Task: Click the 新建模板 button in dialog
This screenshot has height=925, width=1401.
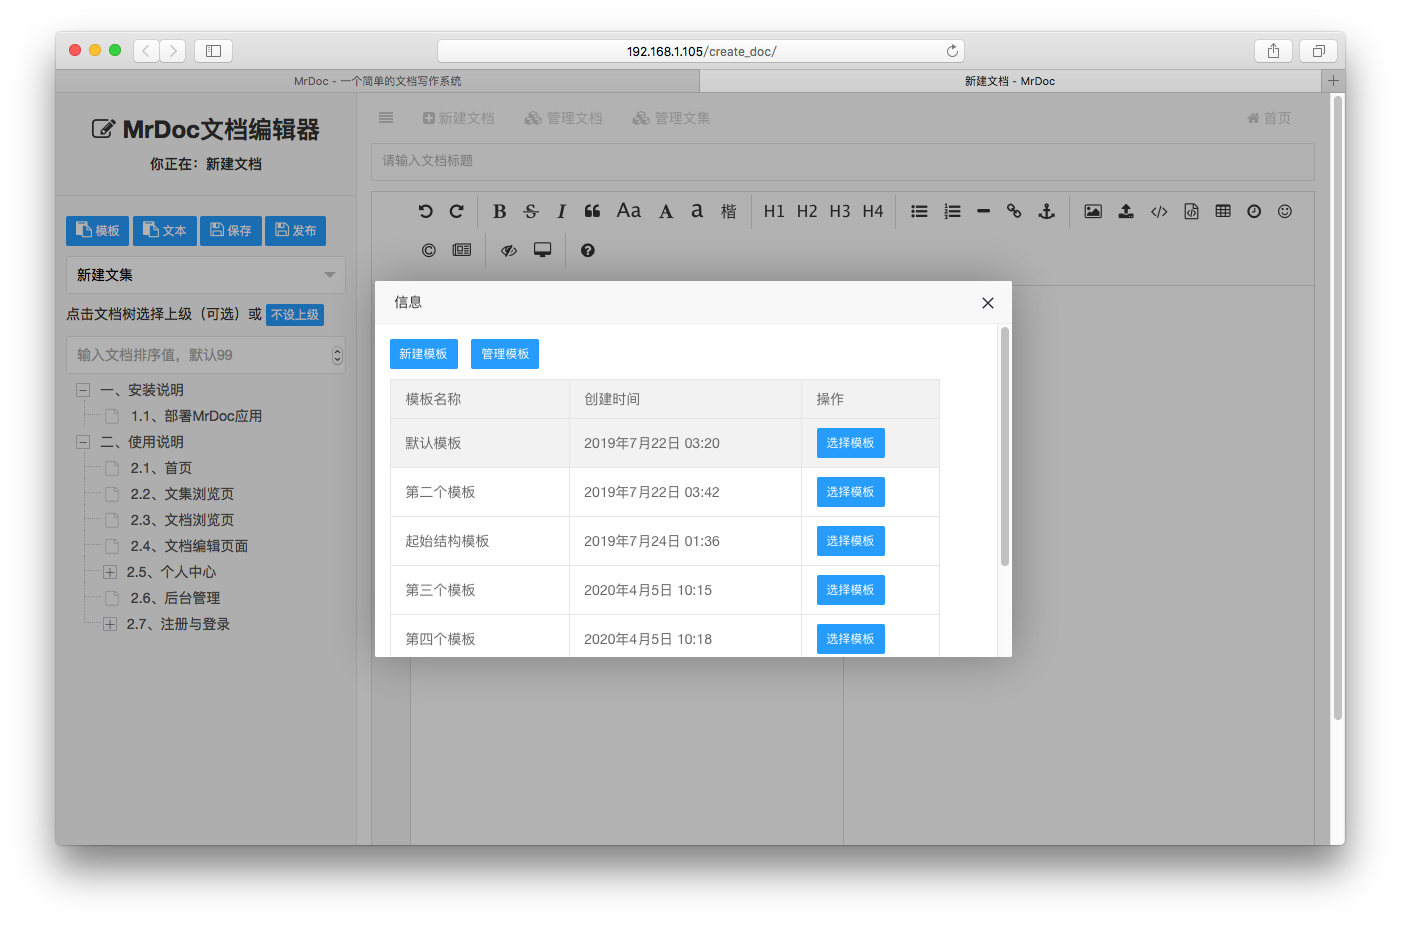Action: tap(423, 354)
